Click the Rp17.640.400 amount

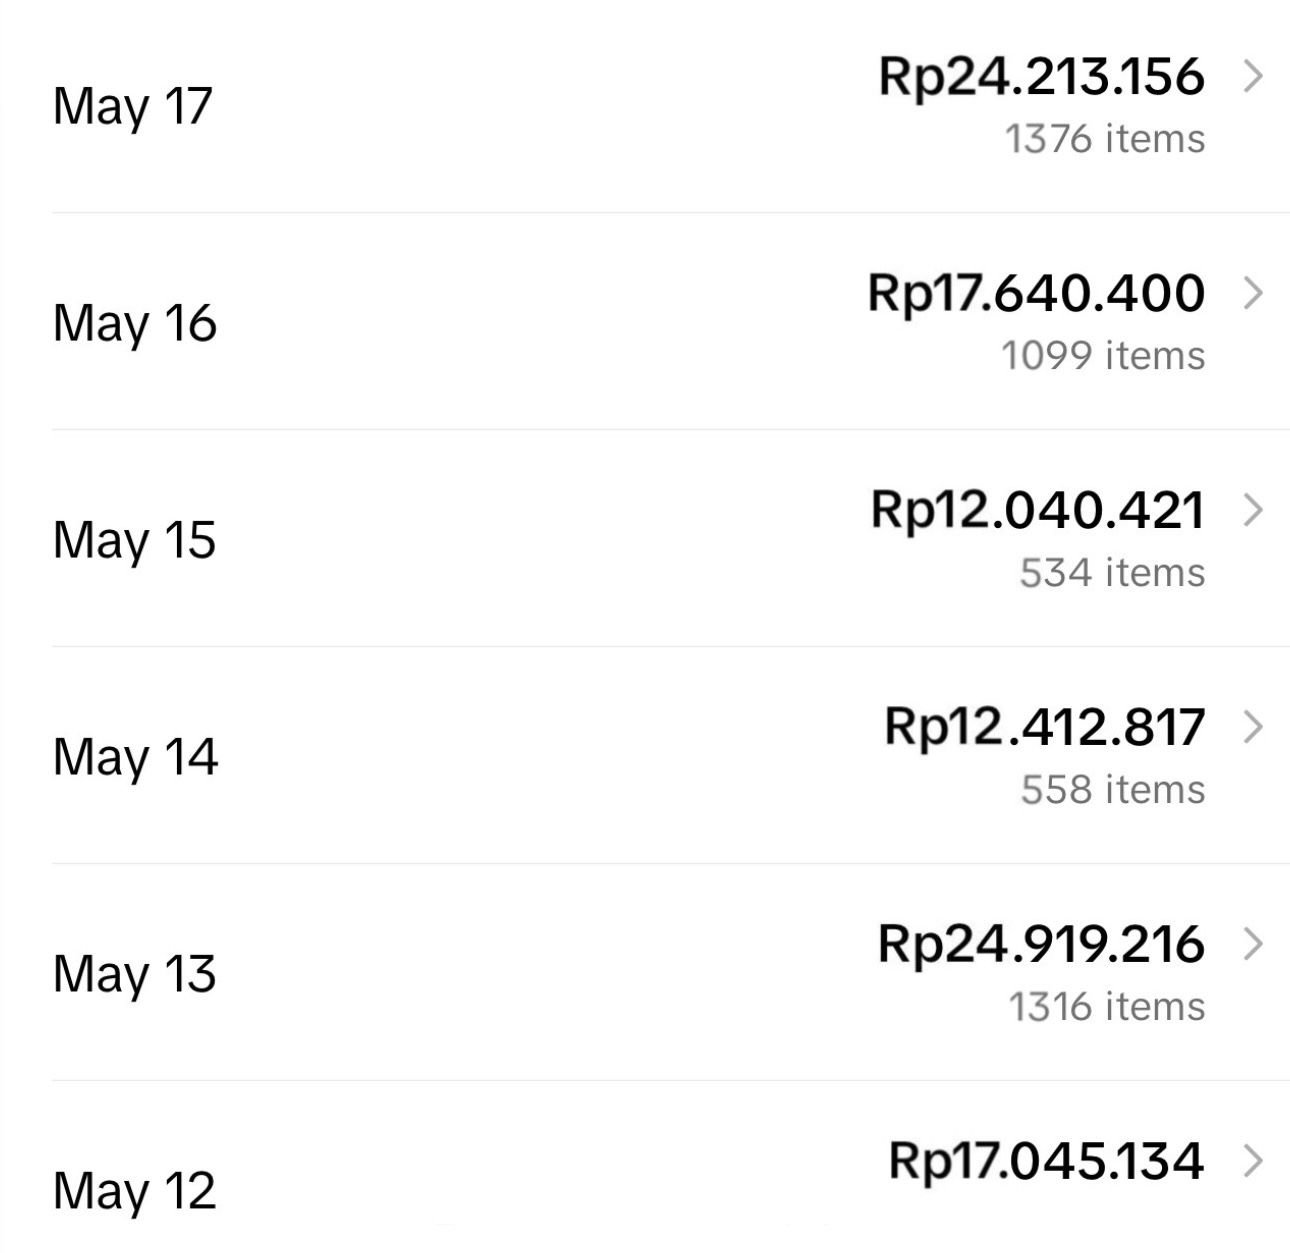point(1036,293)
